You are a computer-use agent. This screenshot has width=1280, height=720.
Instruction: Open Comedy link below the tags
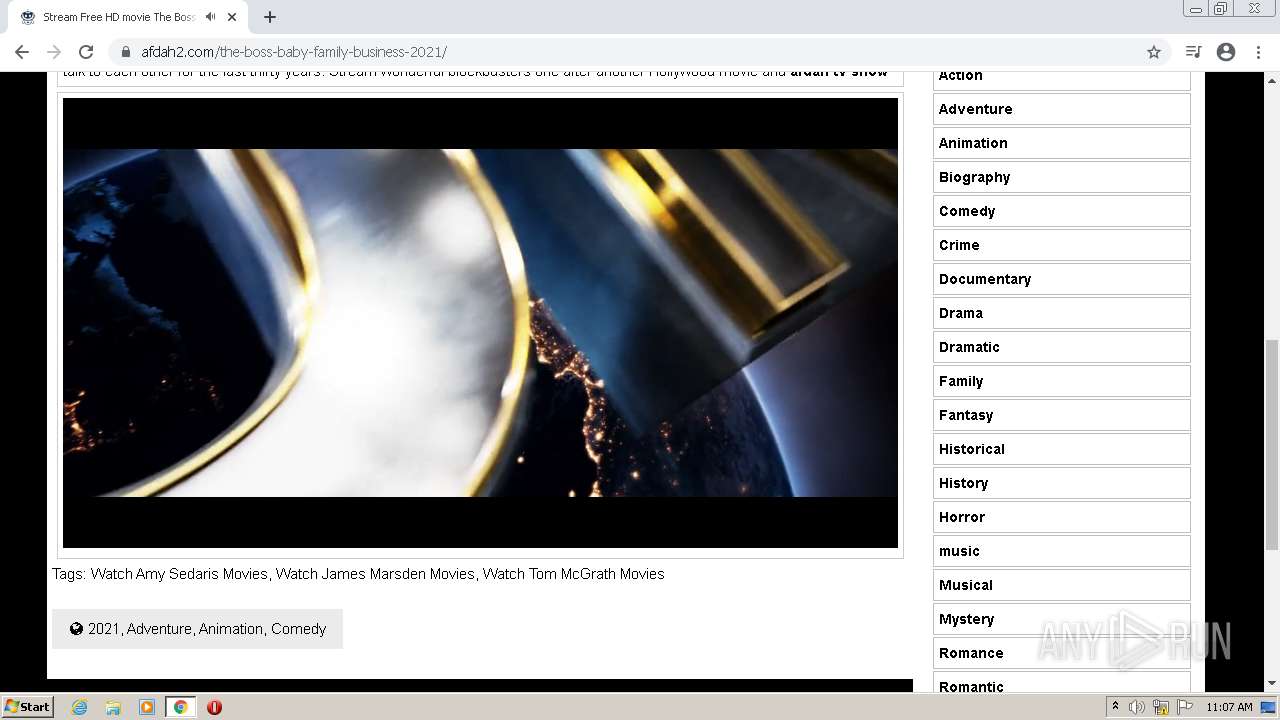coord(298,629)
